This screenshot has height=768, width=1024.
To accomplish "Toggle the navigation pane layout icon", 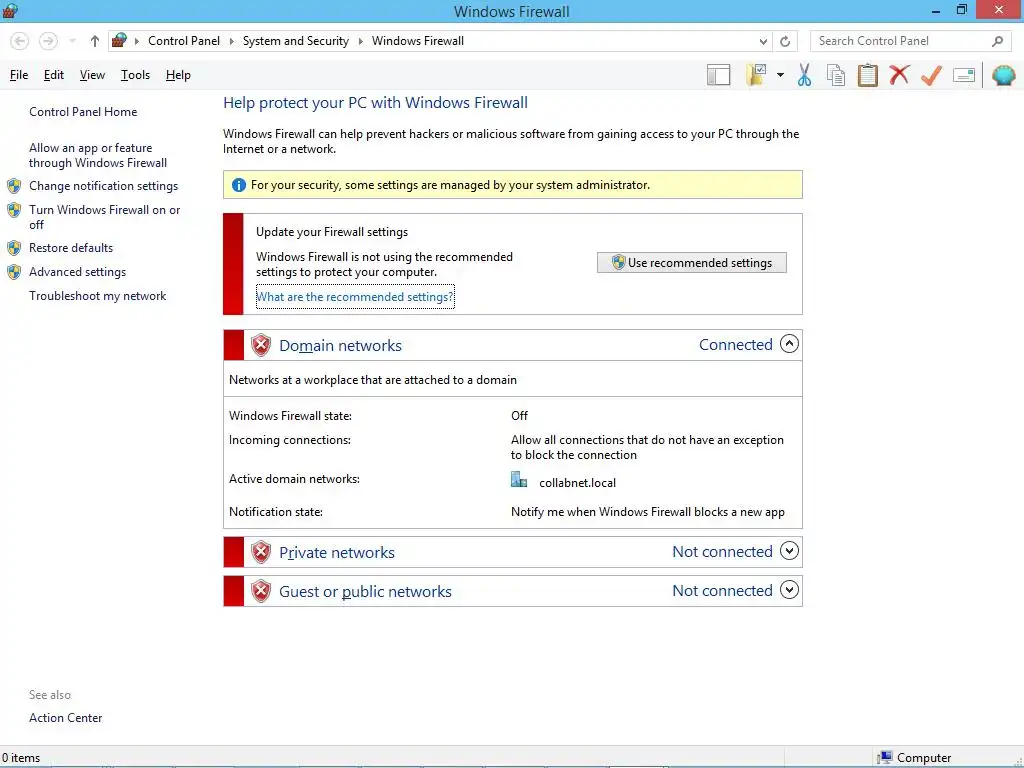I will [718, 75].
